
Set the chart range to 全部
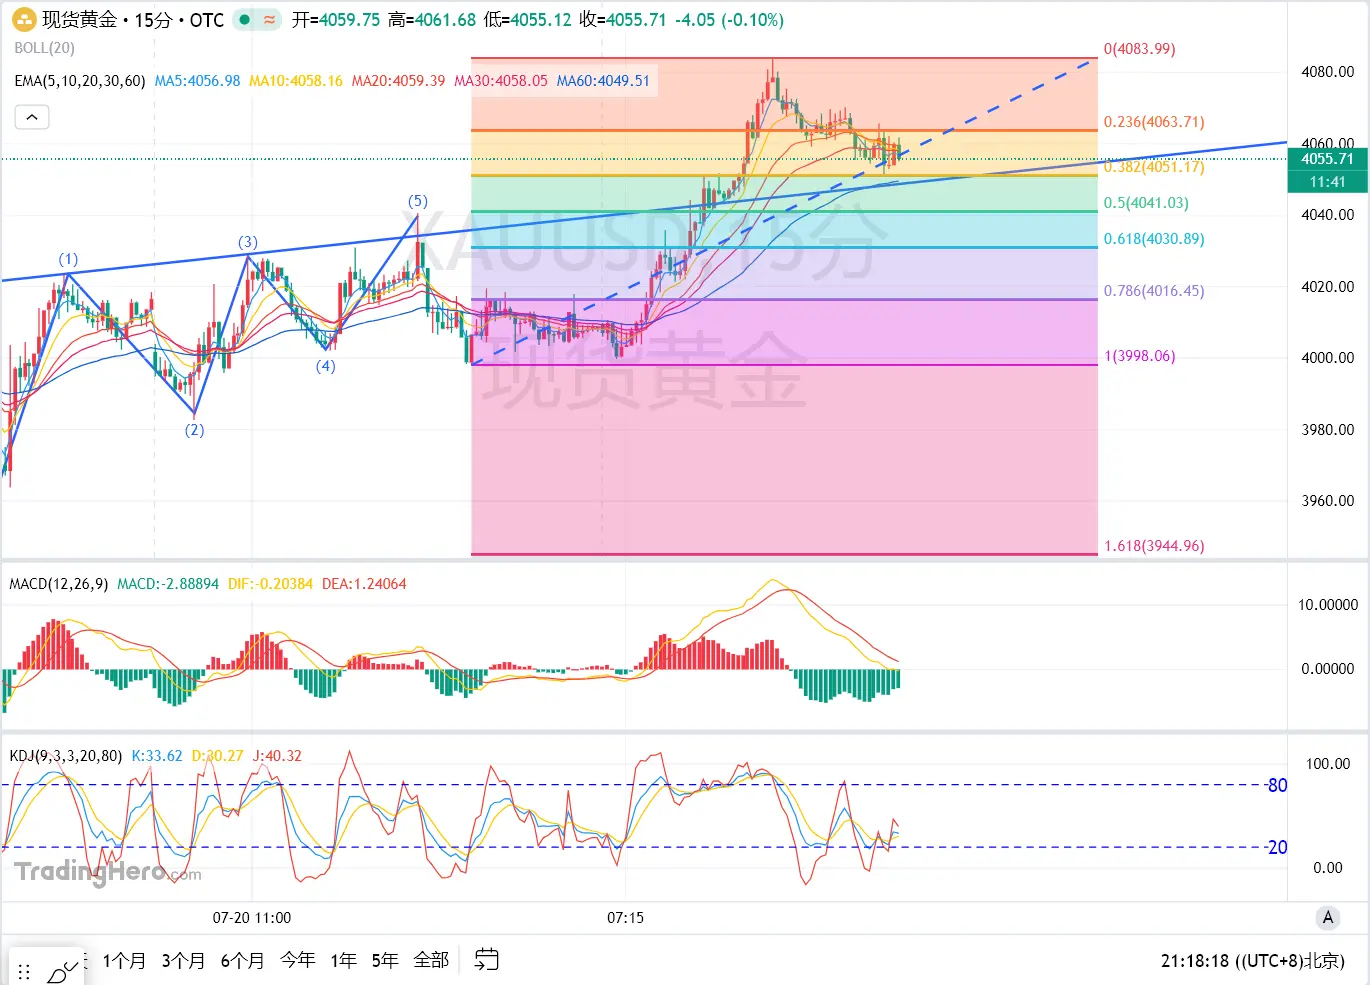(431, 960)
